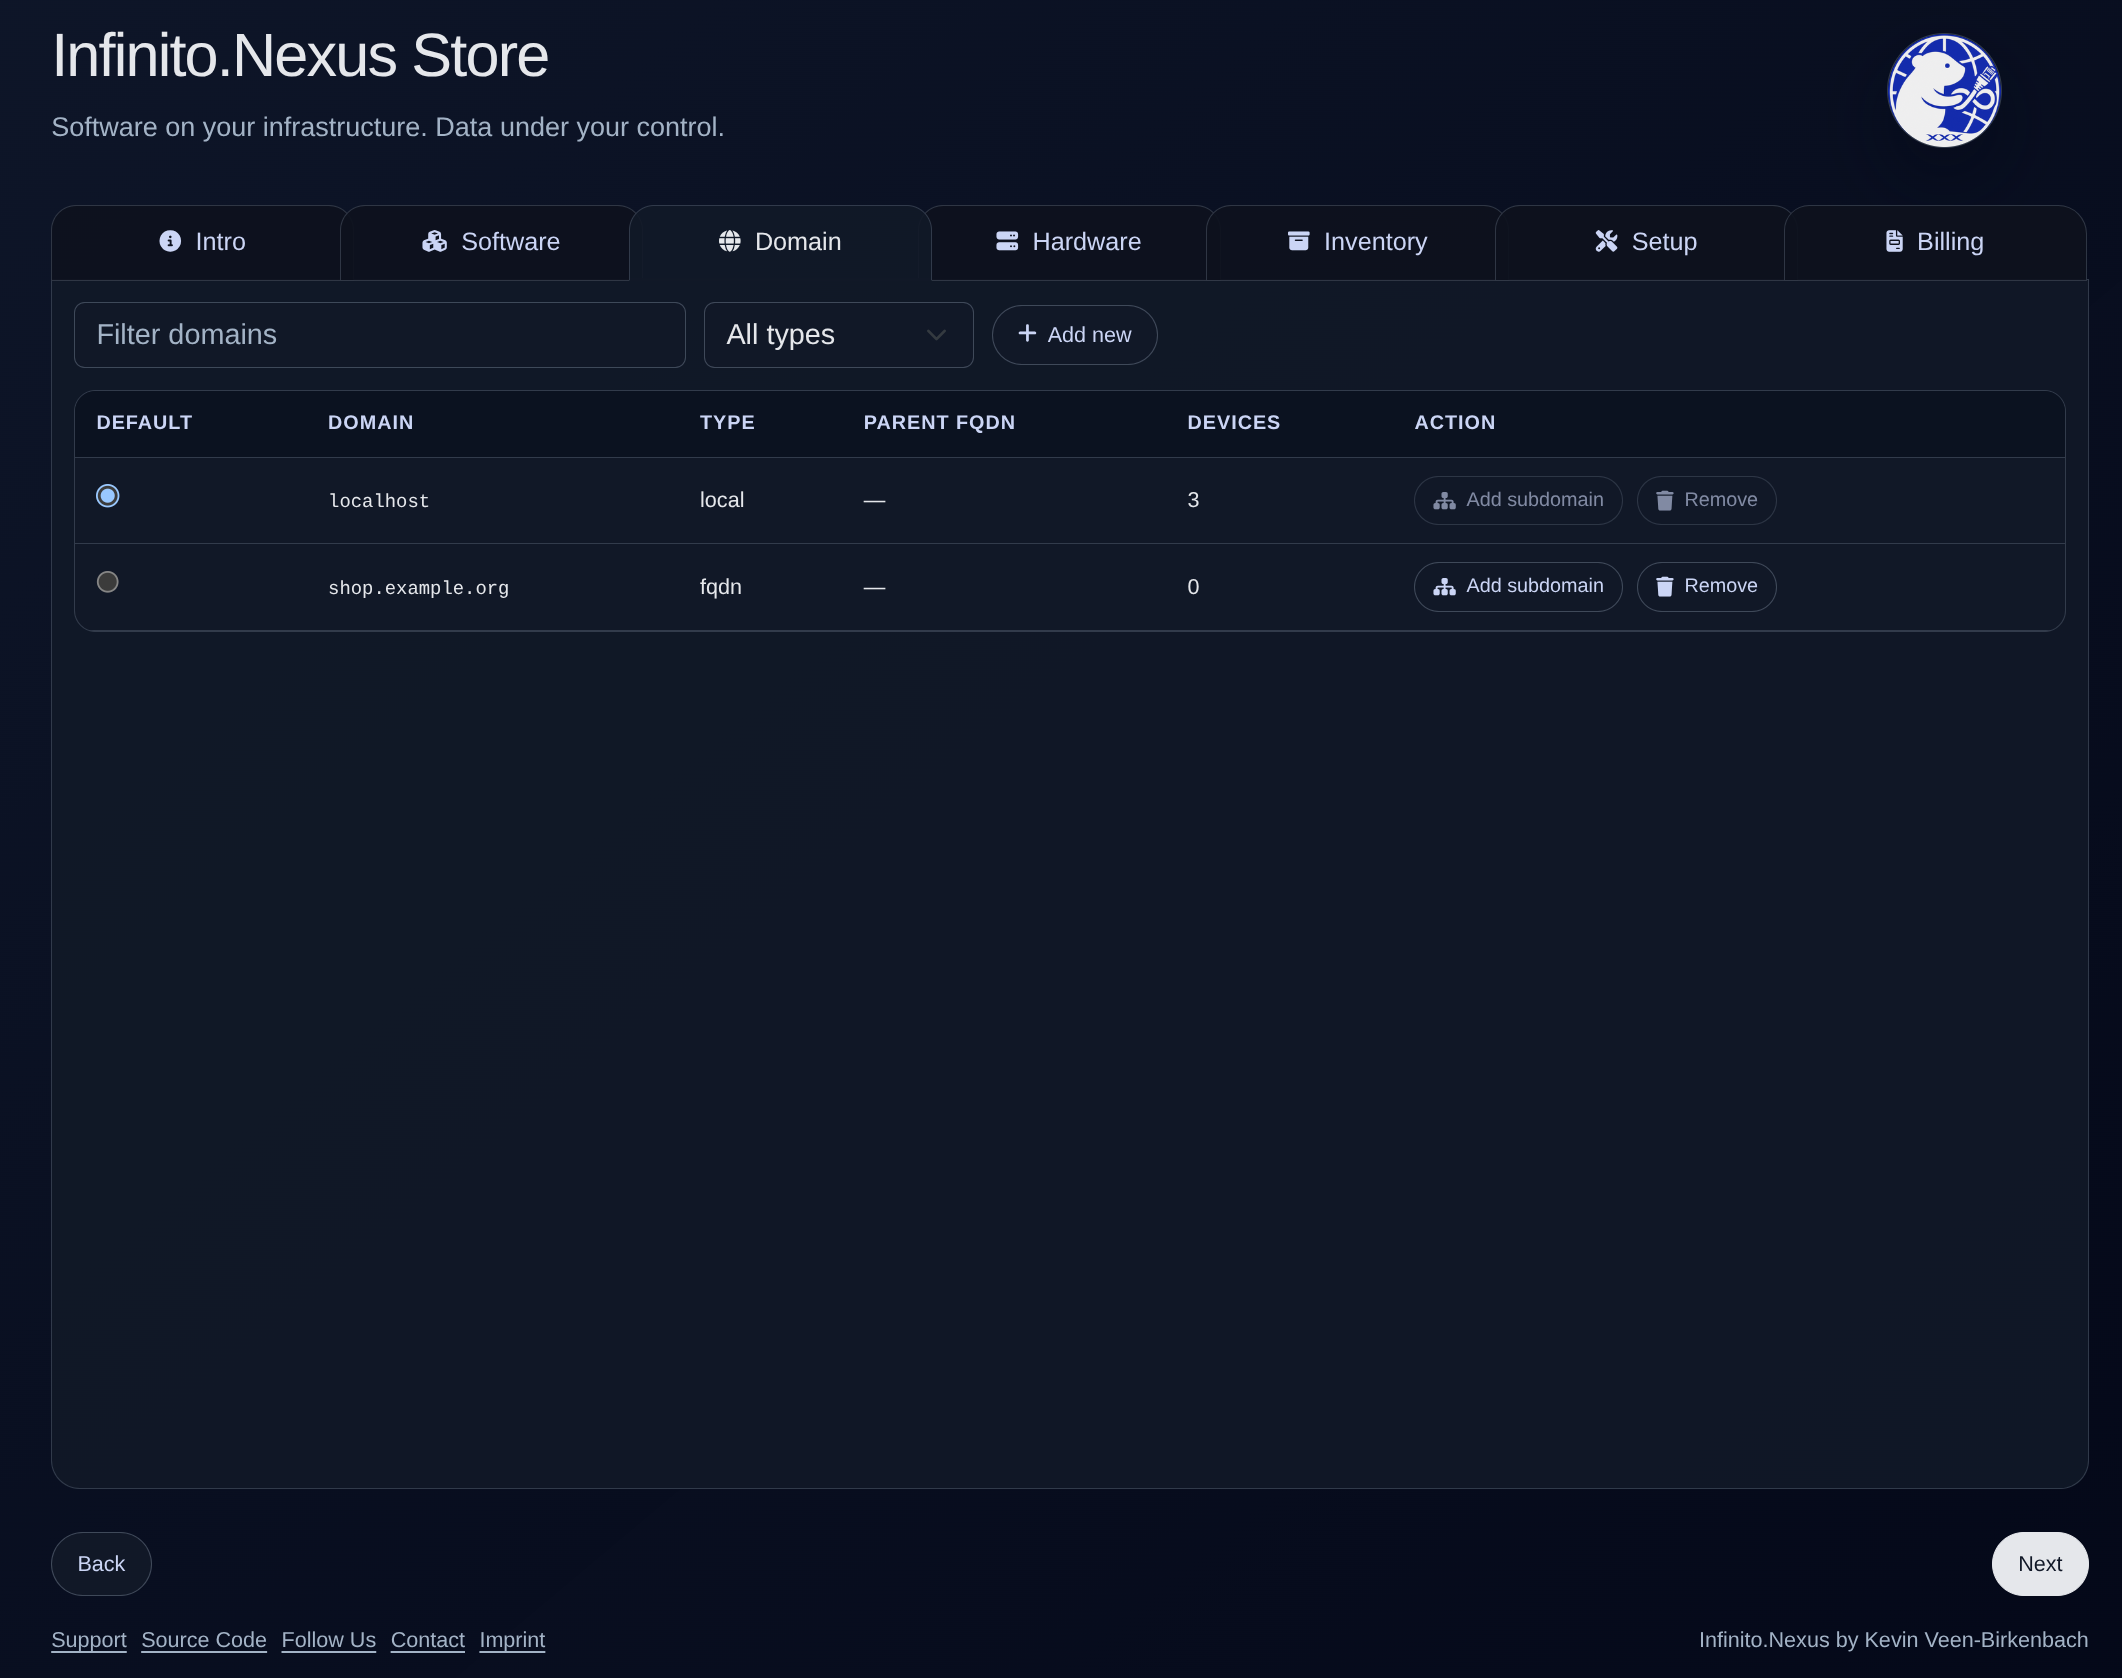Click the tools icon on Setup tab
The width and height of the screenshot is (2122, 1678).
click(x=1605, y=241)
